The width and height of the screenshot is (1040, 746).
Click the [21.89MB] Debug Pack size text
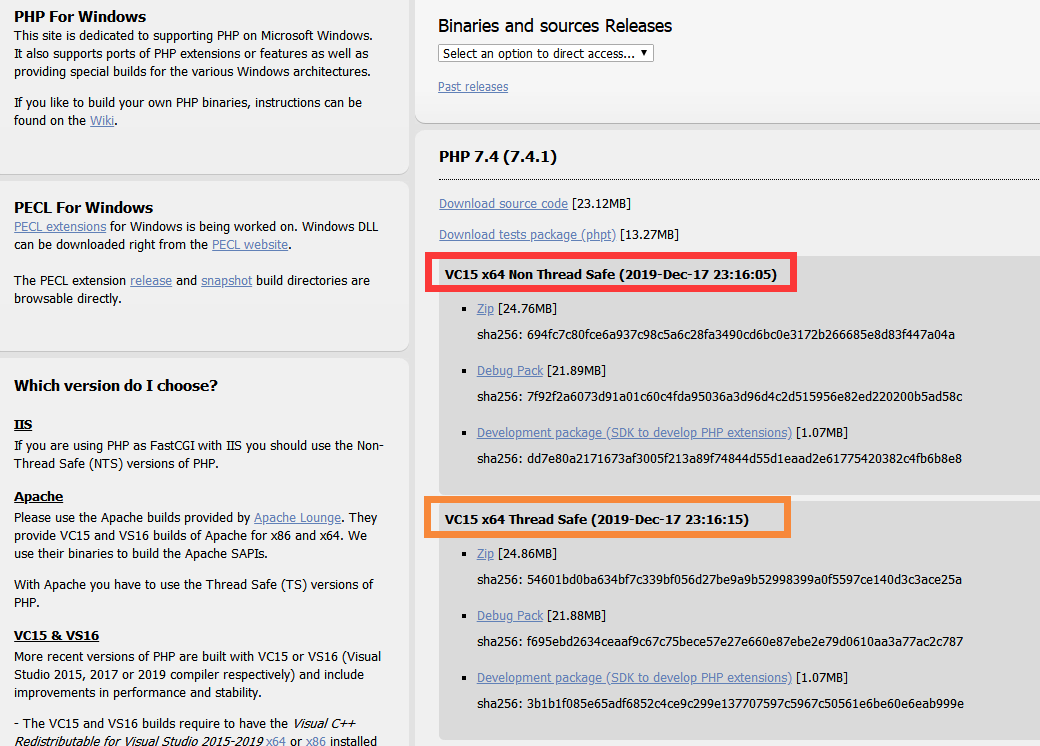576,371
